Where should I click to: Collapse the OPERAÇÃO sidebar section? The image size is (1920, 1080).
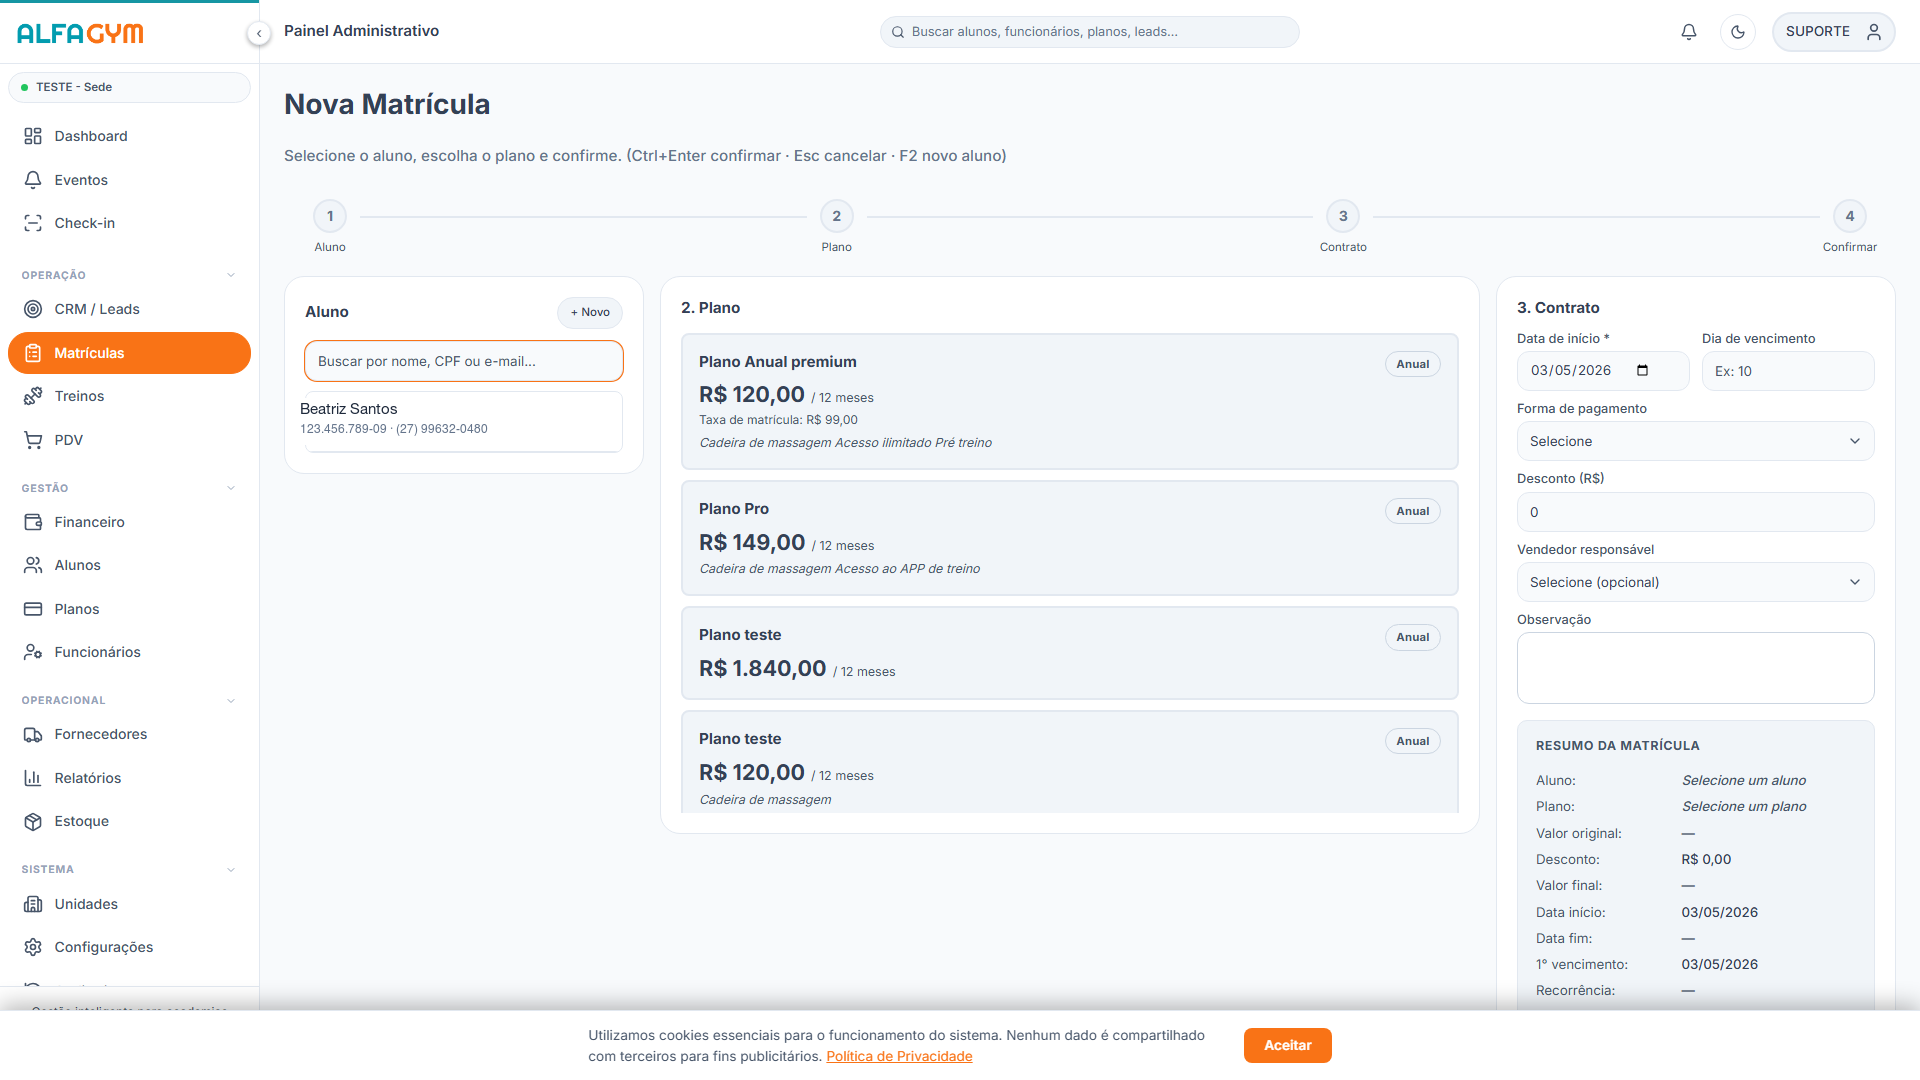point(231,275)
